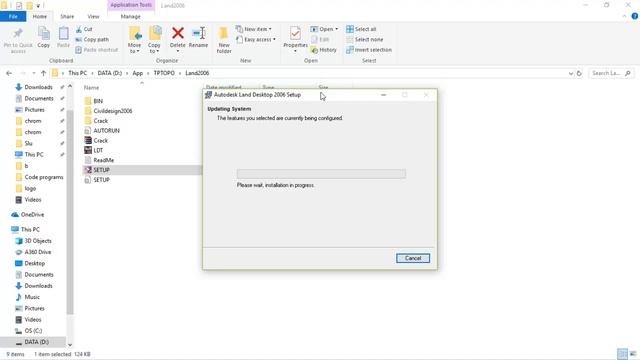The height and width of the screenshot is (360, 640).
Task: Click the Copy icon in ribbon
Action: (x=44, y=34)
